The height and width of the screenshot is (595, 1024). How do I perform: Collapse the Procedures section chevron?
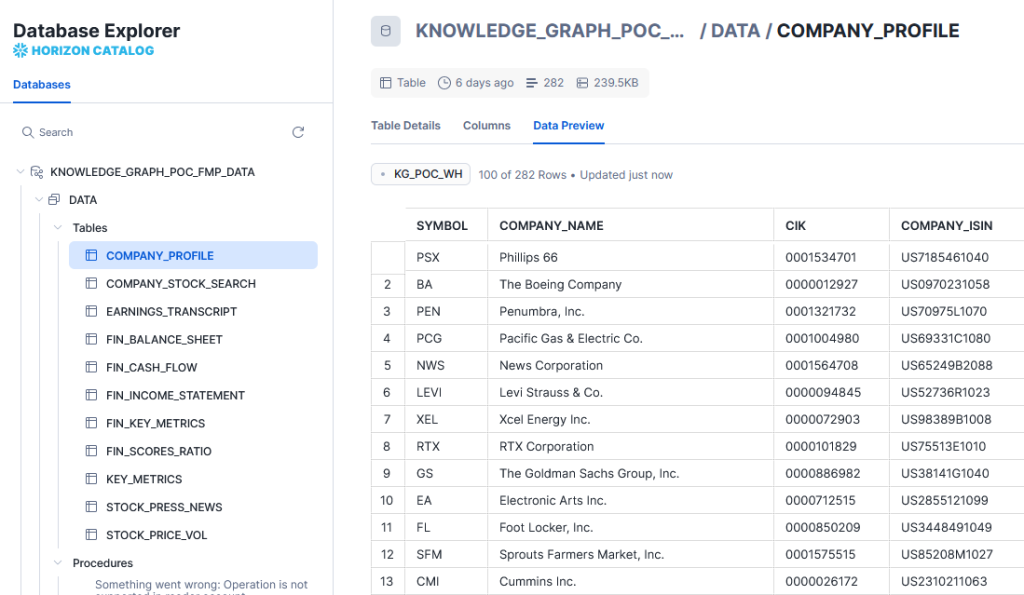pyautogui.click(x=57, y=562)
